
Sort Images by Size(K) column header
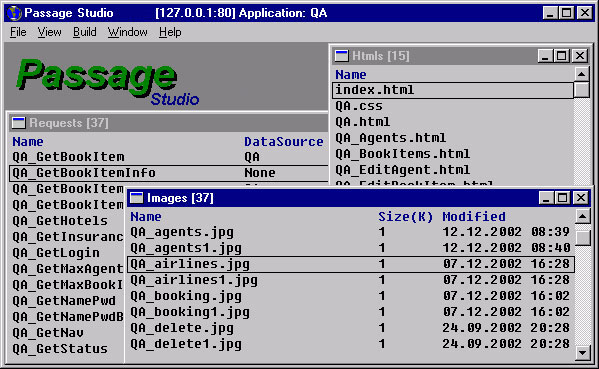click(405, 217)
